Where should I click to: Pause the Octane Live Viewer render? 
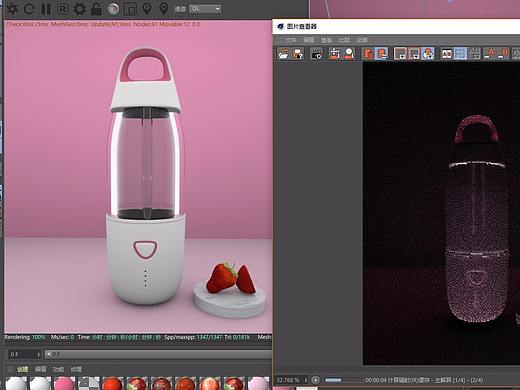(x=46, y=9)
